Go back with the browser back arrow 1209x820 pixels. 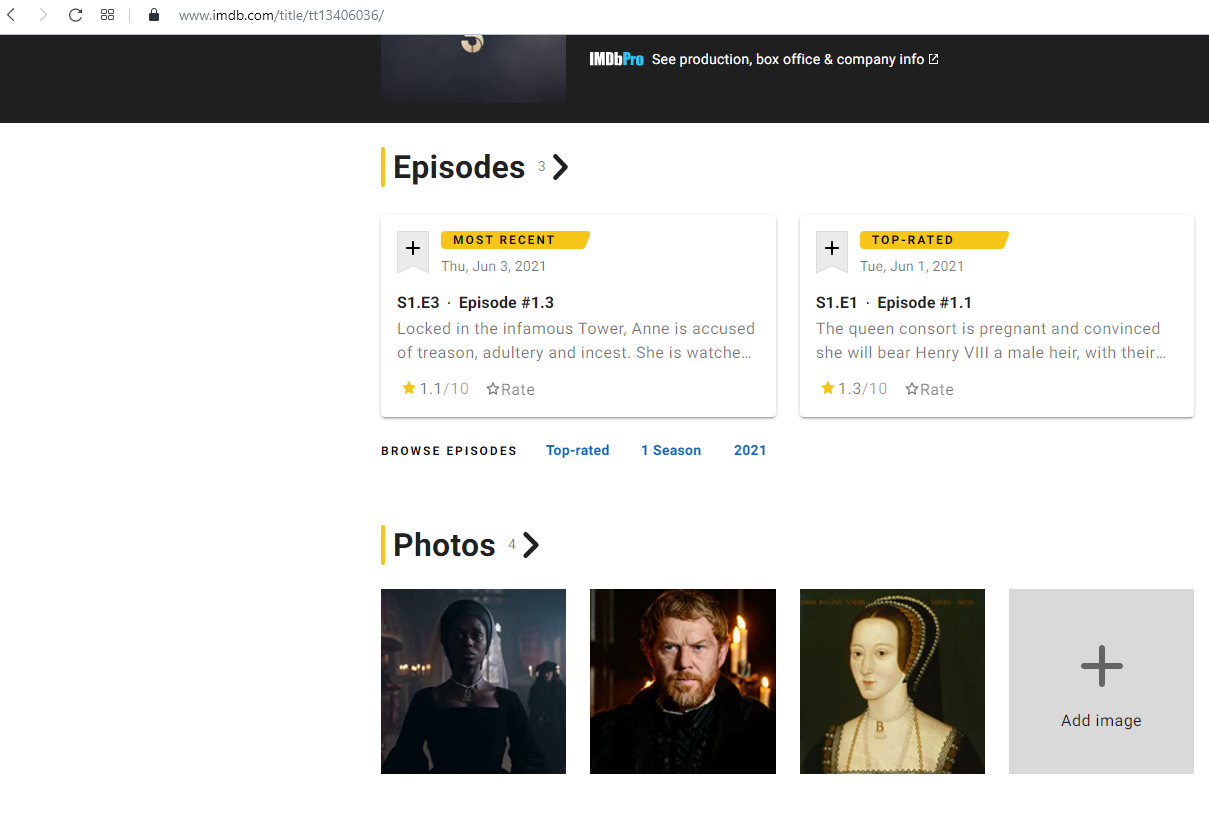pos(11,15)
